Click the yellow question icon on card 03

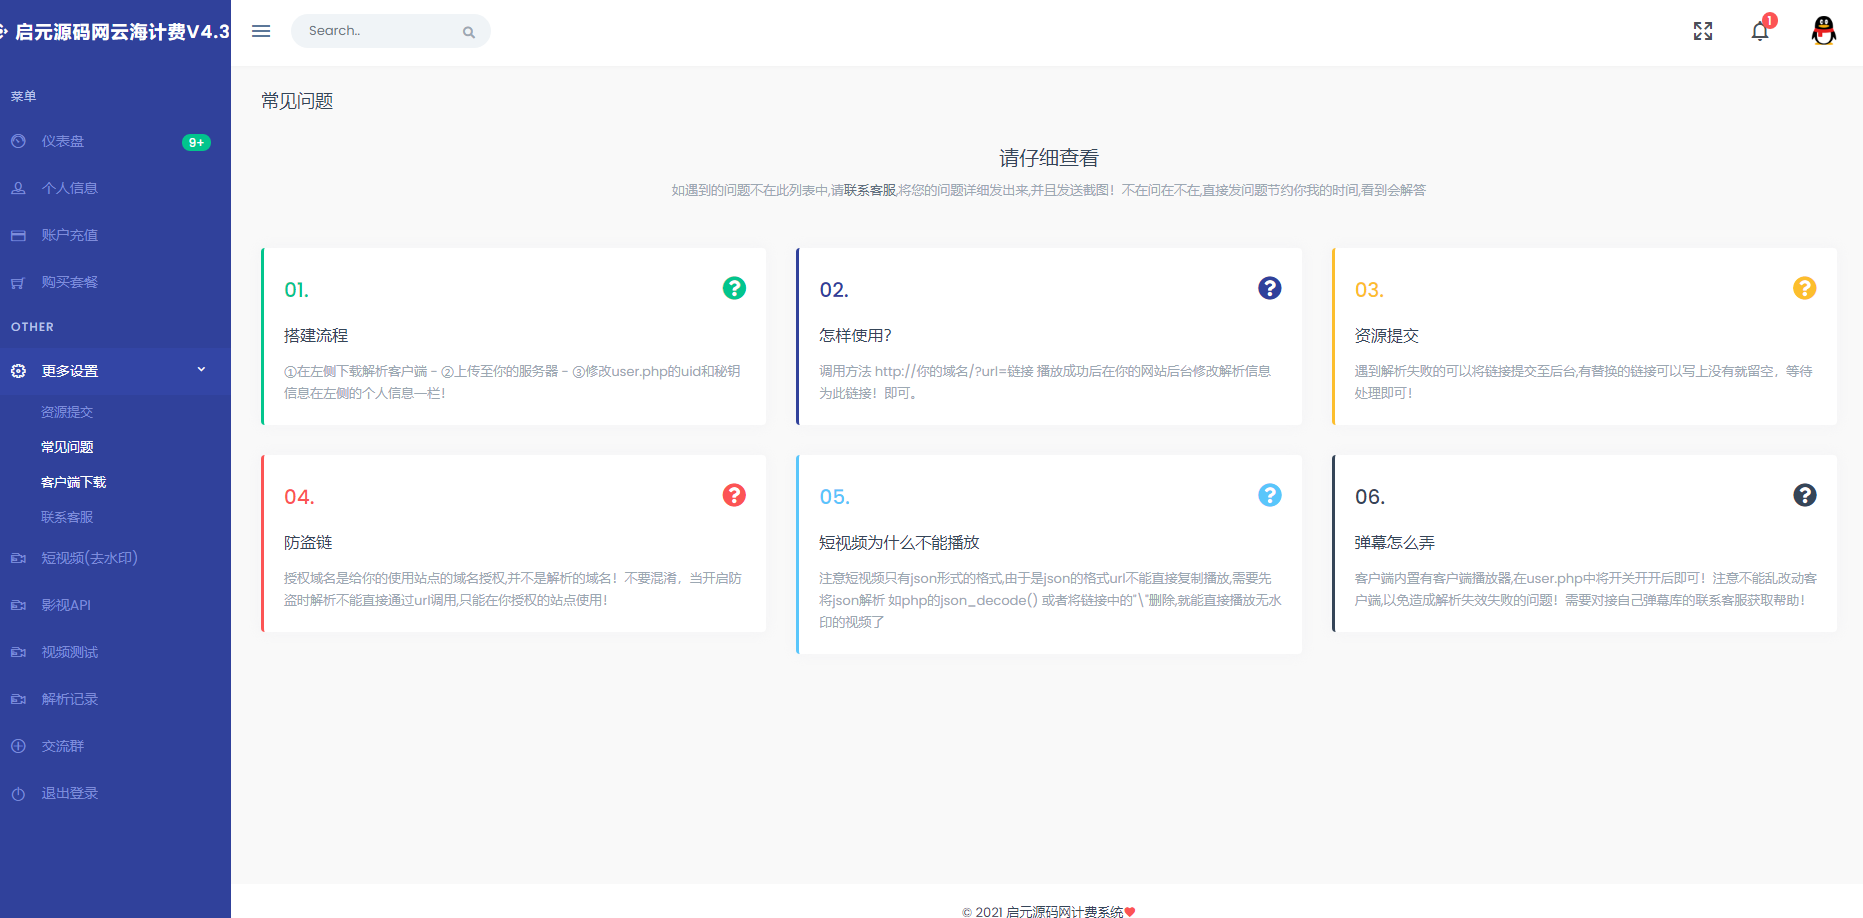coord(1804,288)
